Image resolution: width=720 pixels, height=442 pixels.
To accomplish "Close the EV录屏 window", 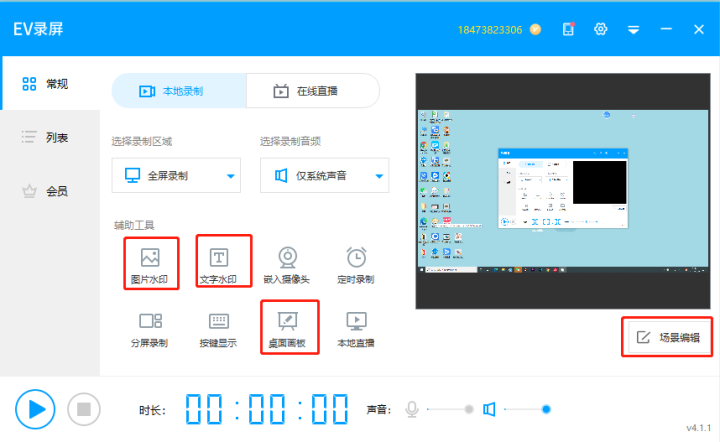I will tap(699, 29).
